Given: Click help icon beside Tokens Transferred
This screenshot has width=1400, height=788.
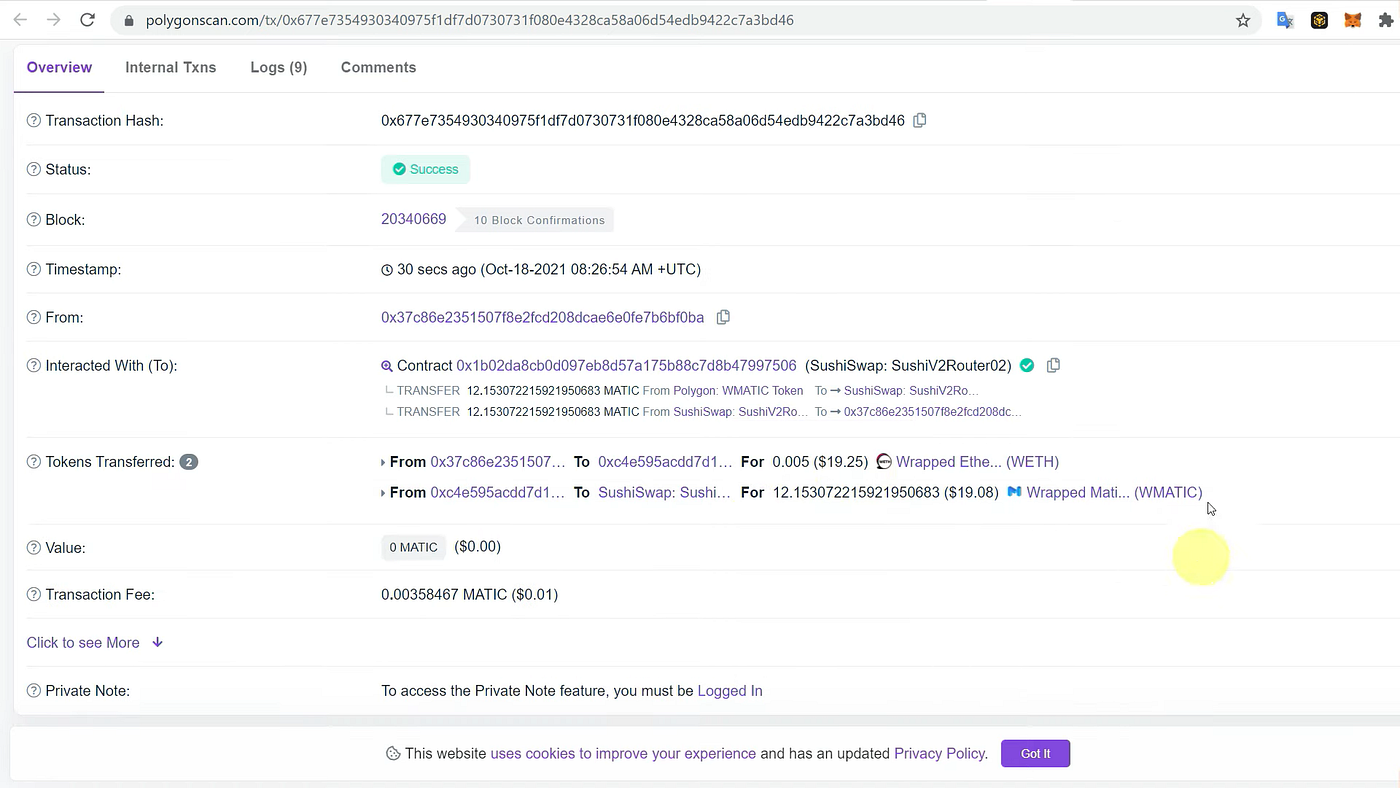Looking at the screenshot, I should (x=34, y=462).
